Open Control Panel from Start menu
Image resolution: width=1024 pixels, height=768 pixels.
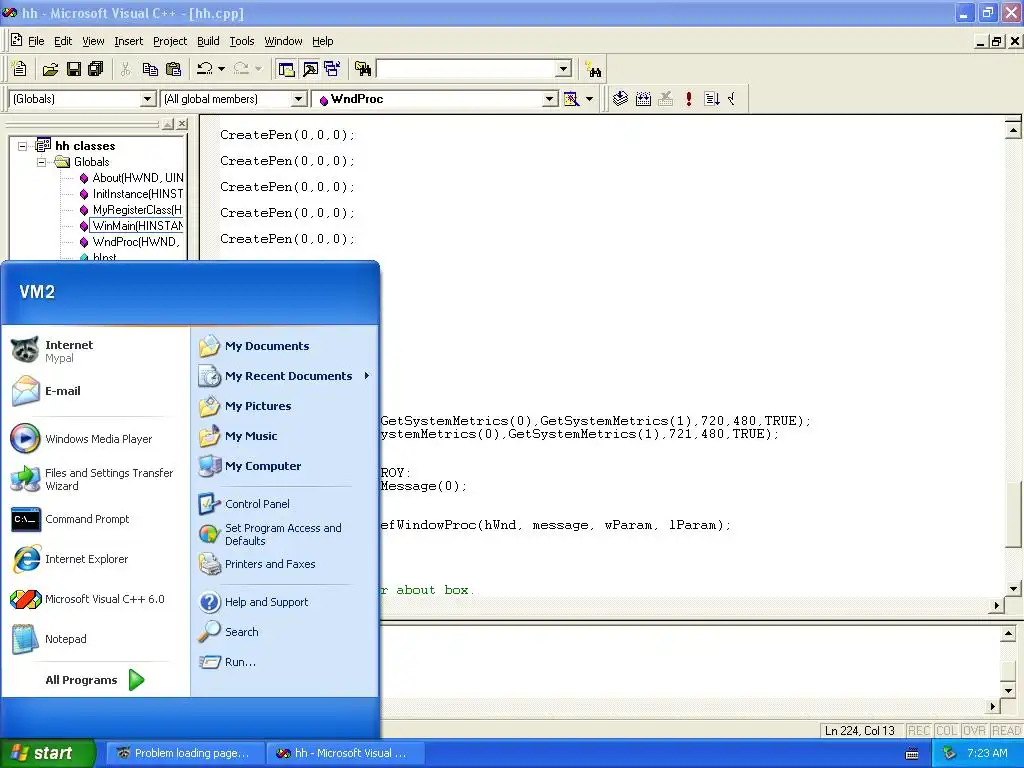257,504
